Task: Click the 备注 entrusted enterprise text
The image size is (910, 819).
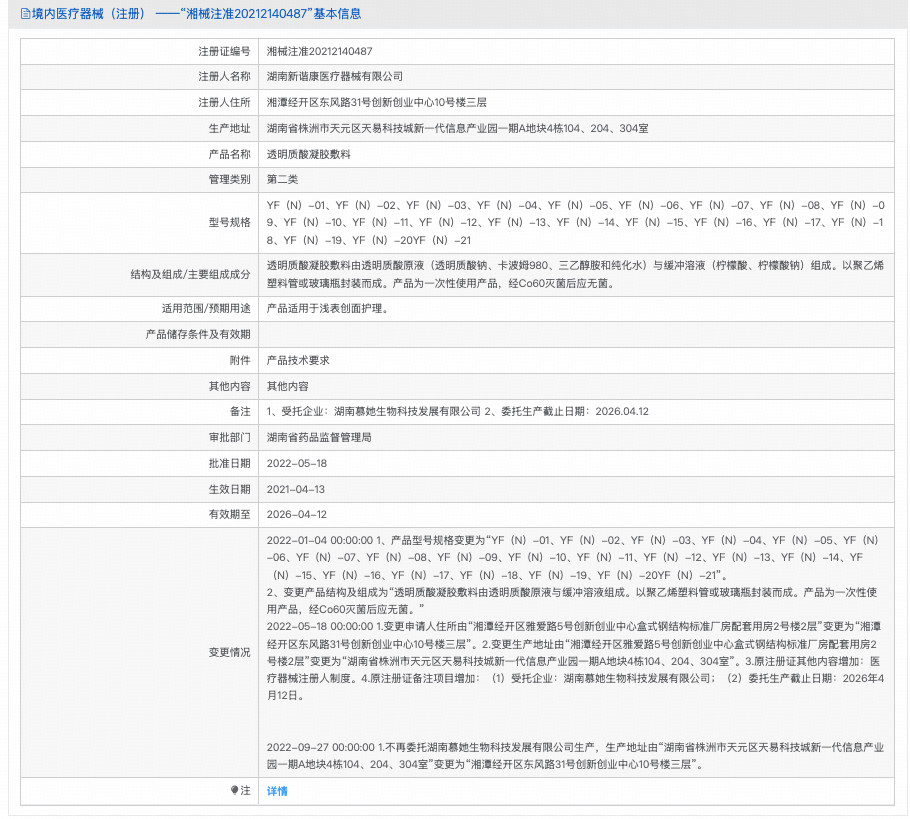Action: point(458,411)
